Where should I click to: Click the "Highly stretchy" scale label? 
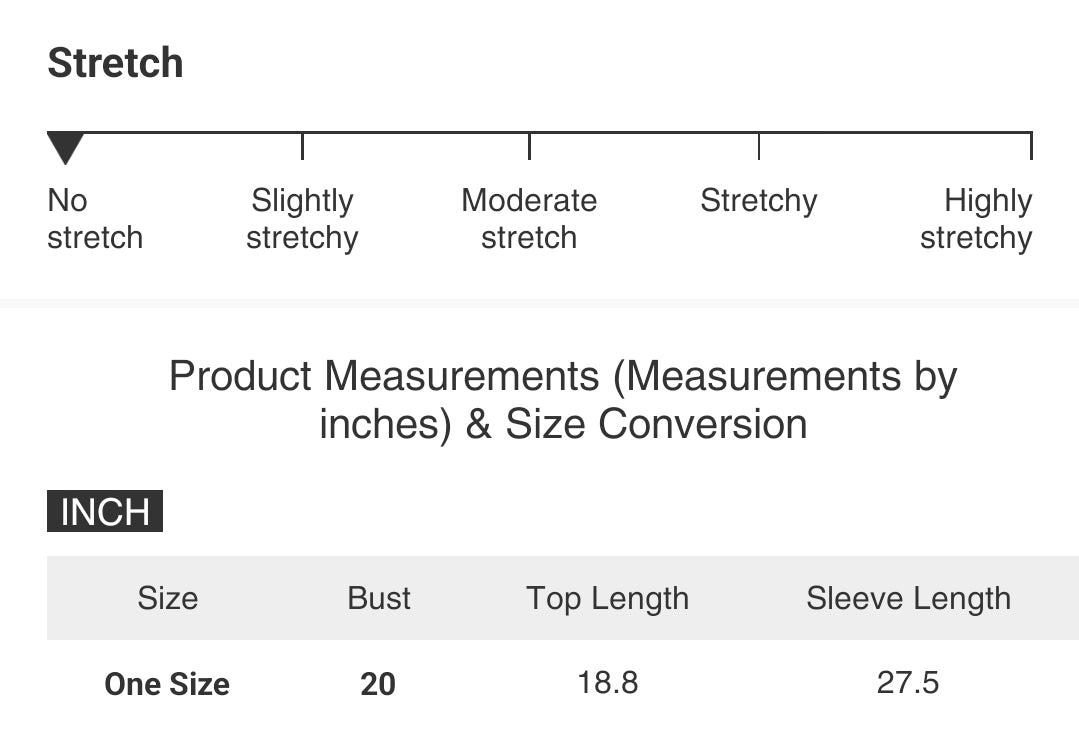(x=976, y=219)
